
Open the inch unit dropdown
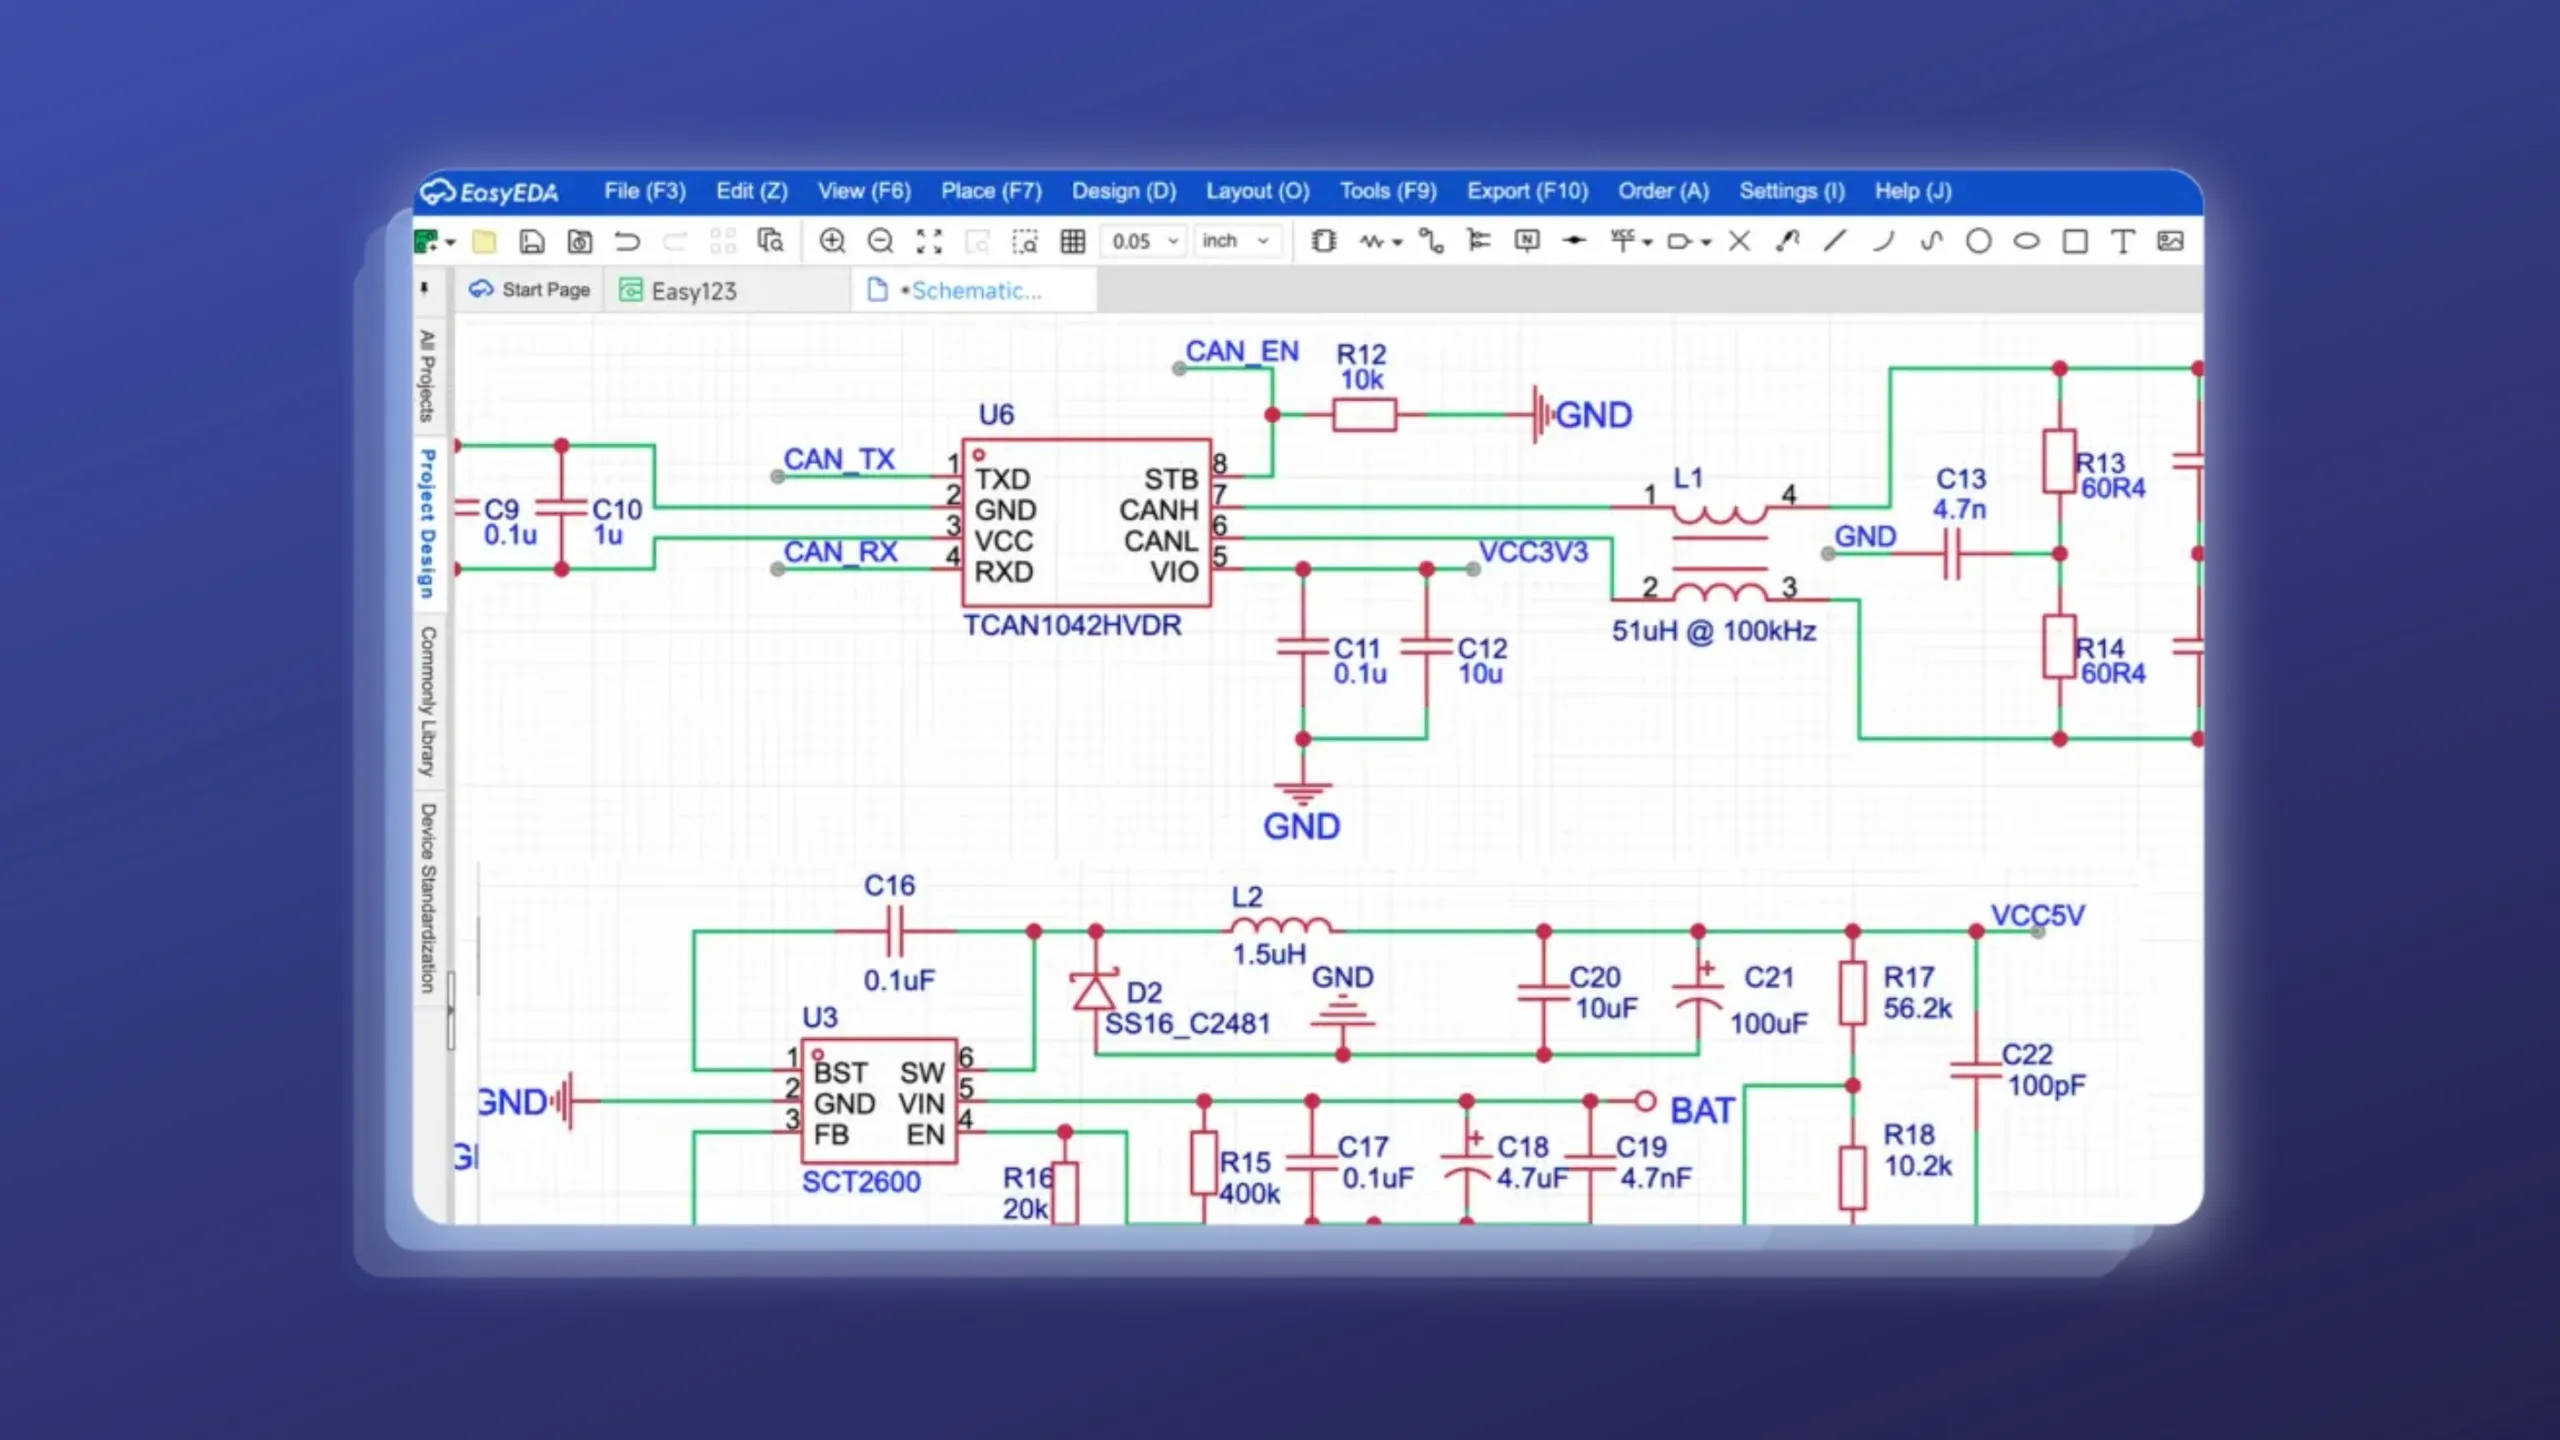click(x=1235, y=241)
